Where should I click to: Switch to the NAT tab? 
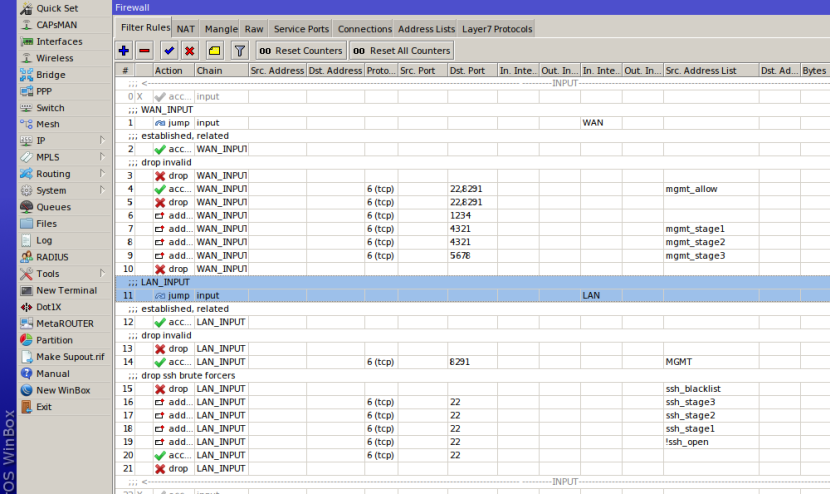pos(186,29)
